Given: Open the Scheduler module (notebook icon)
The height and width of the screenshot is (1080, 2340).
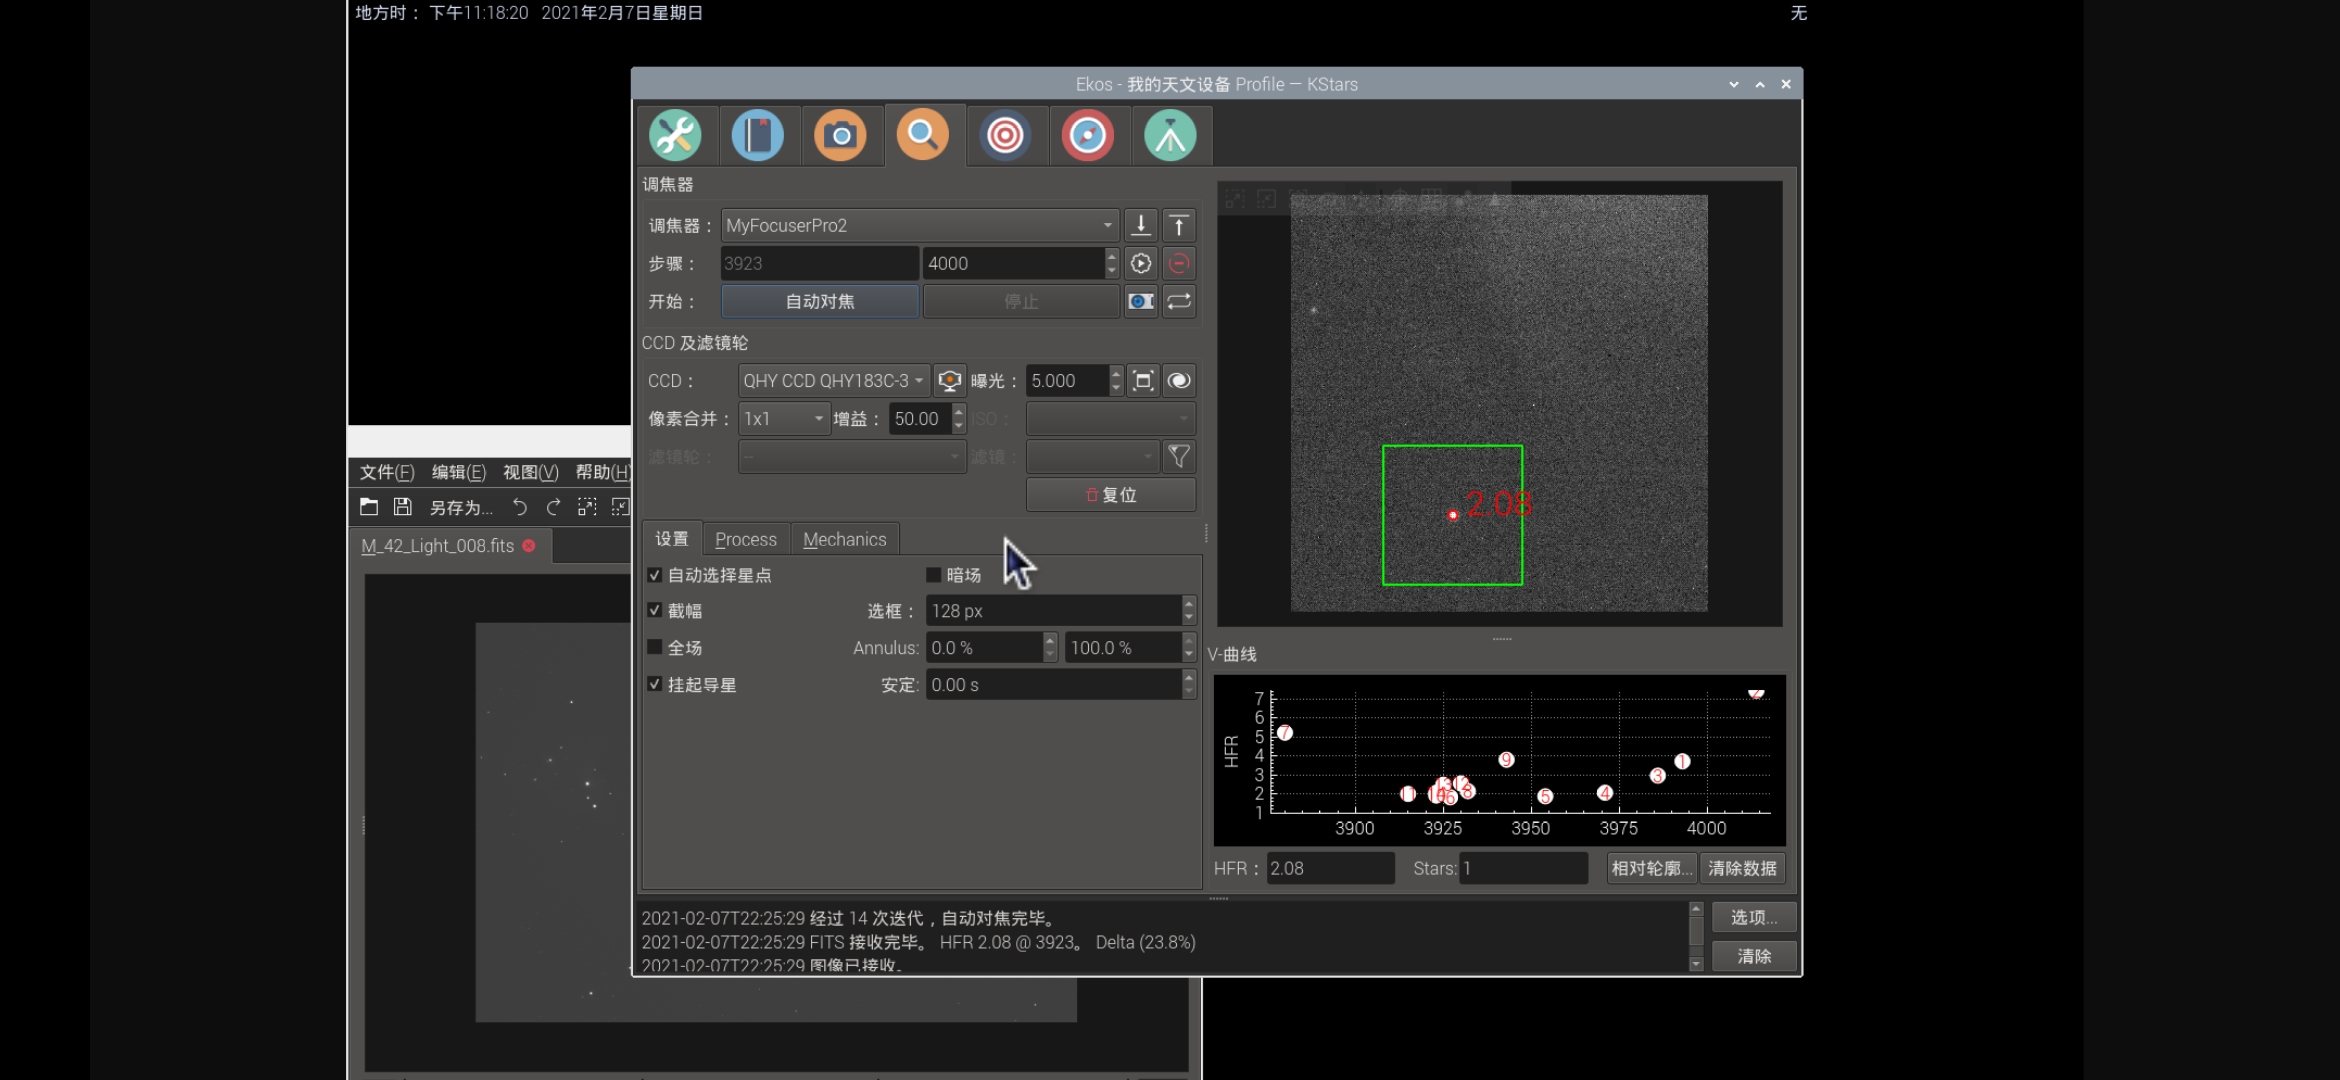Looking at the screenshot, I should (x=758, y=136).
